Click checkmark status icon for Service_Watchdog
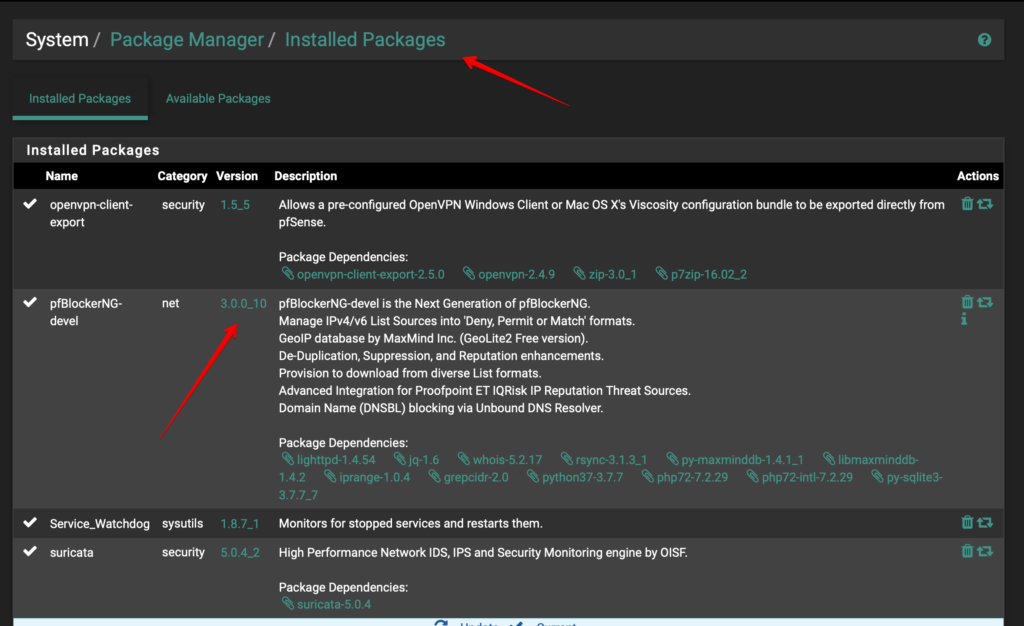The width and height of the screenshot is (1024, 626). [30, 522]
